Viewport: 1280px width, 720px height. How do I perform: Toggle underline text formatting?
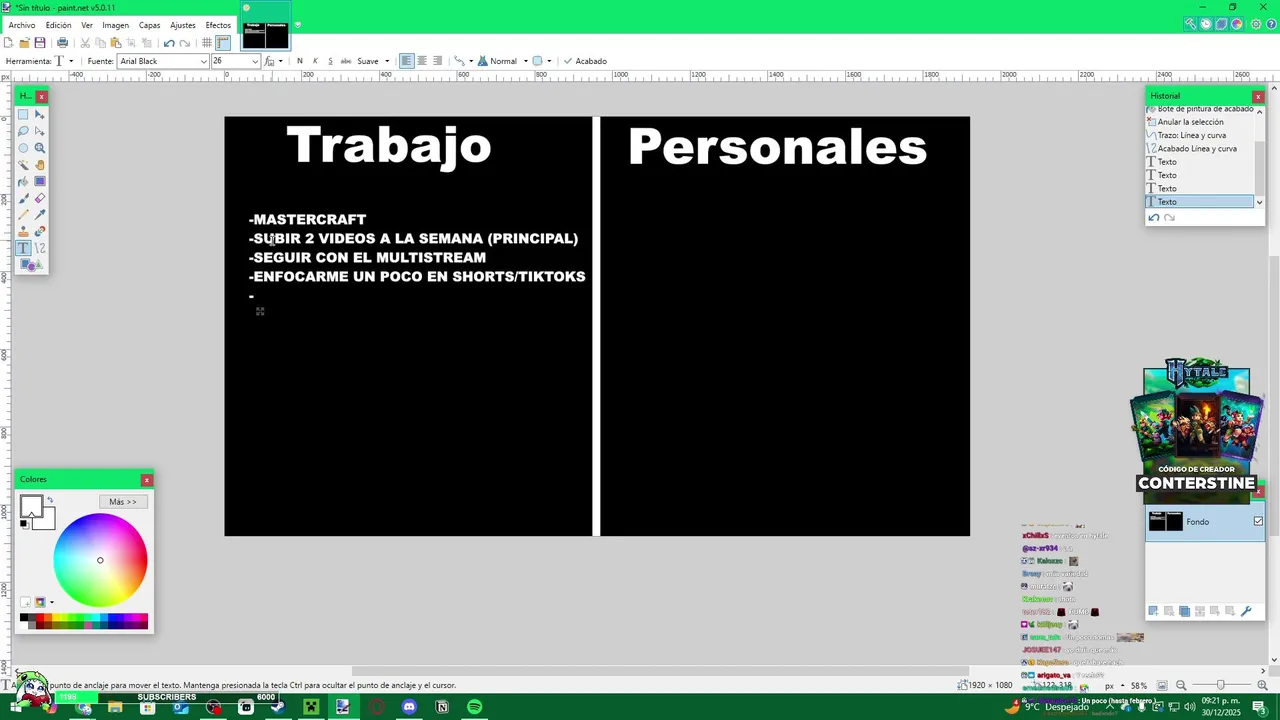coord(330,61)
